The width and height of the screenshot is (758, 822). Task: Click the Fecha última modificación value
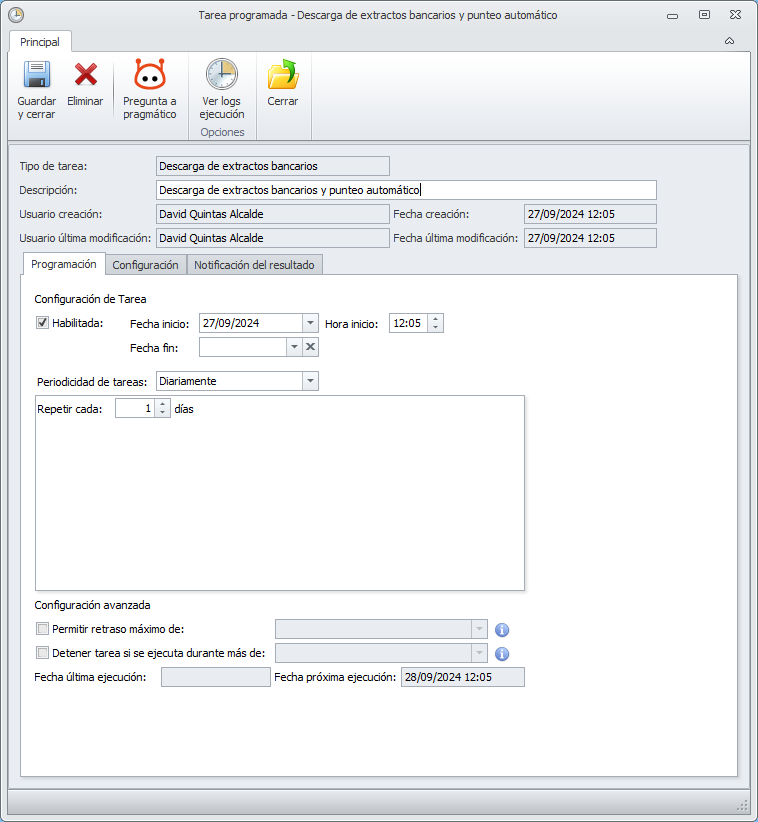point(590,238)
